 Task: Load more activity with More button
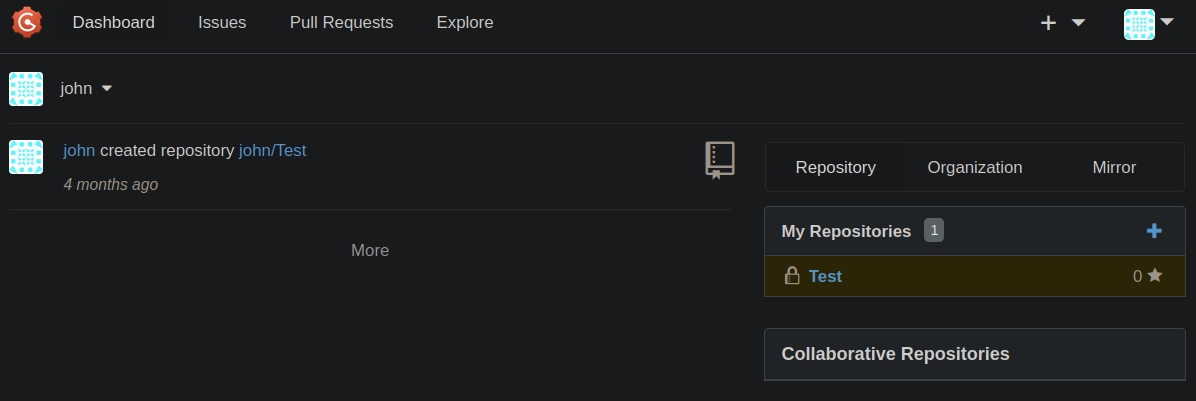click(370, 250)
